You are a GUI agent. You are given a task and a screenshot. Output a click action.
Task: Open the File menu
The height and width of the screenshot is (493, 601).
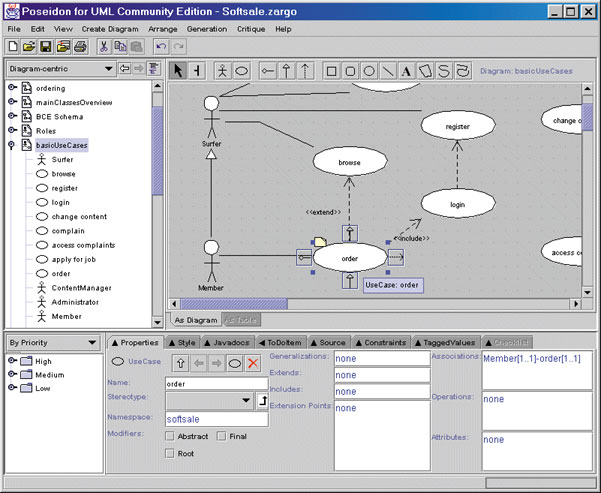[x=14, y=29]
